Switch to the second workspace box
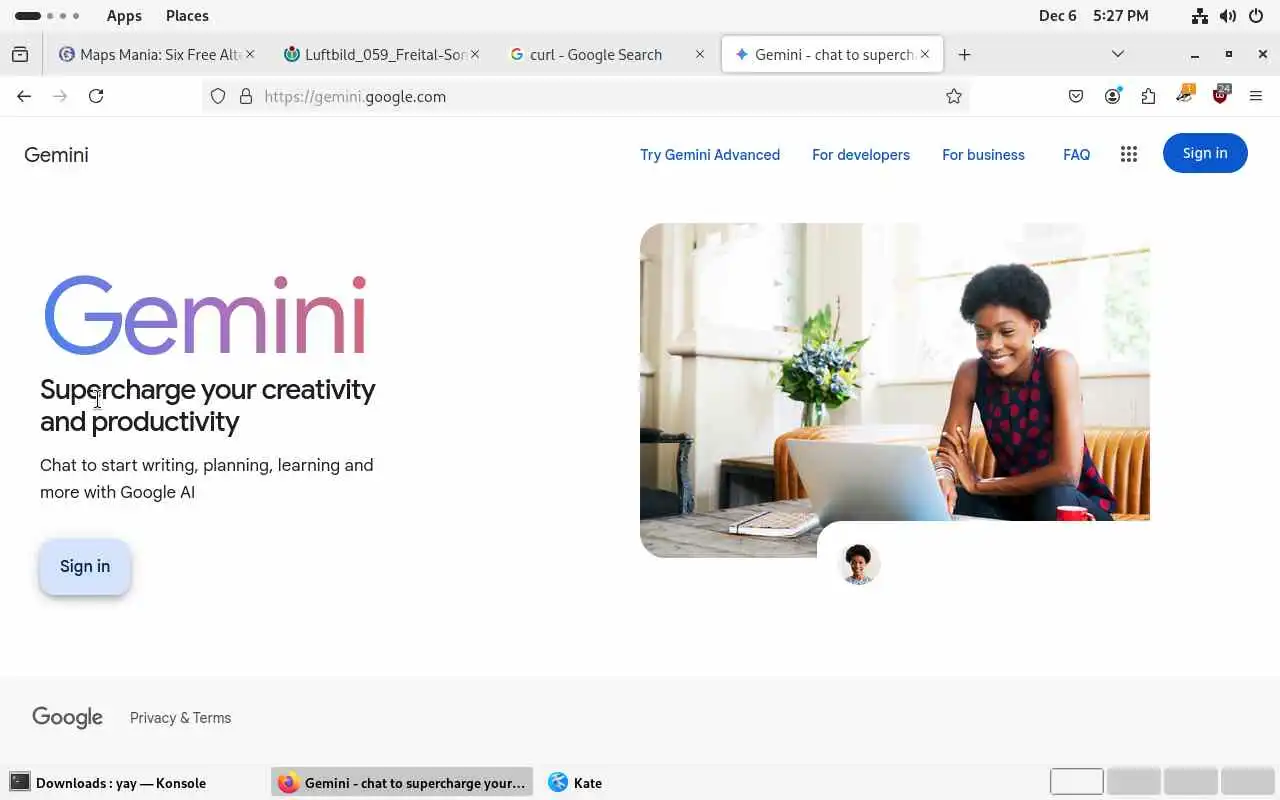Screen dimensions: 1280x800 pos(1134,782)
